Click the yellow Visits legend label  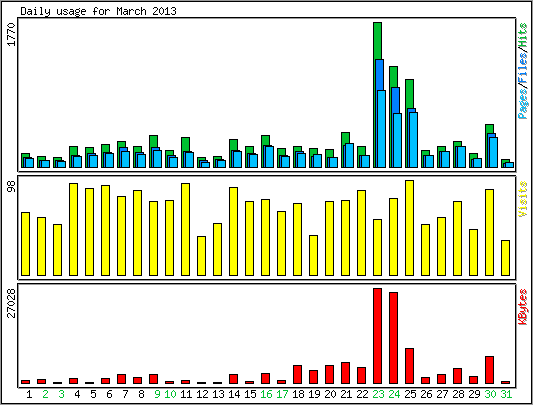(523, 199)
